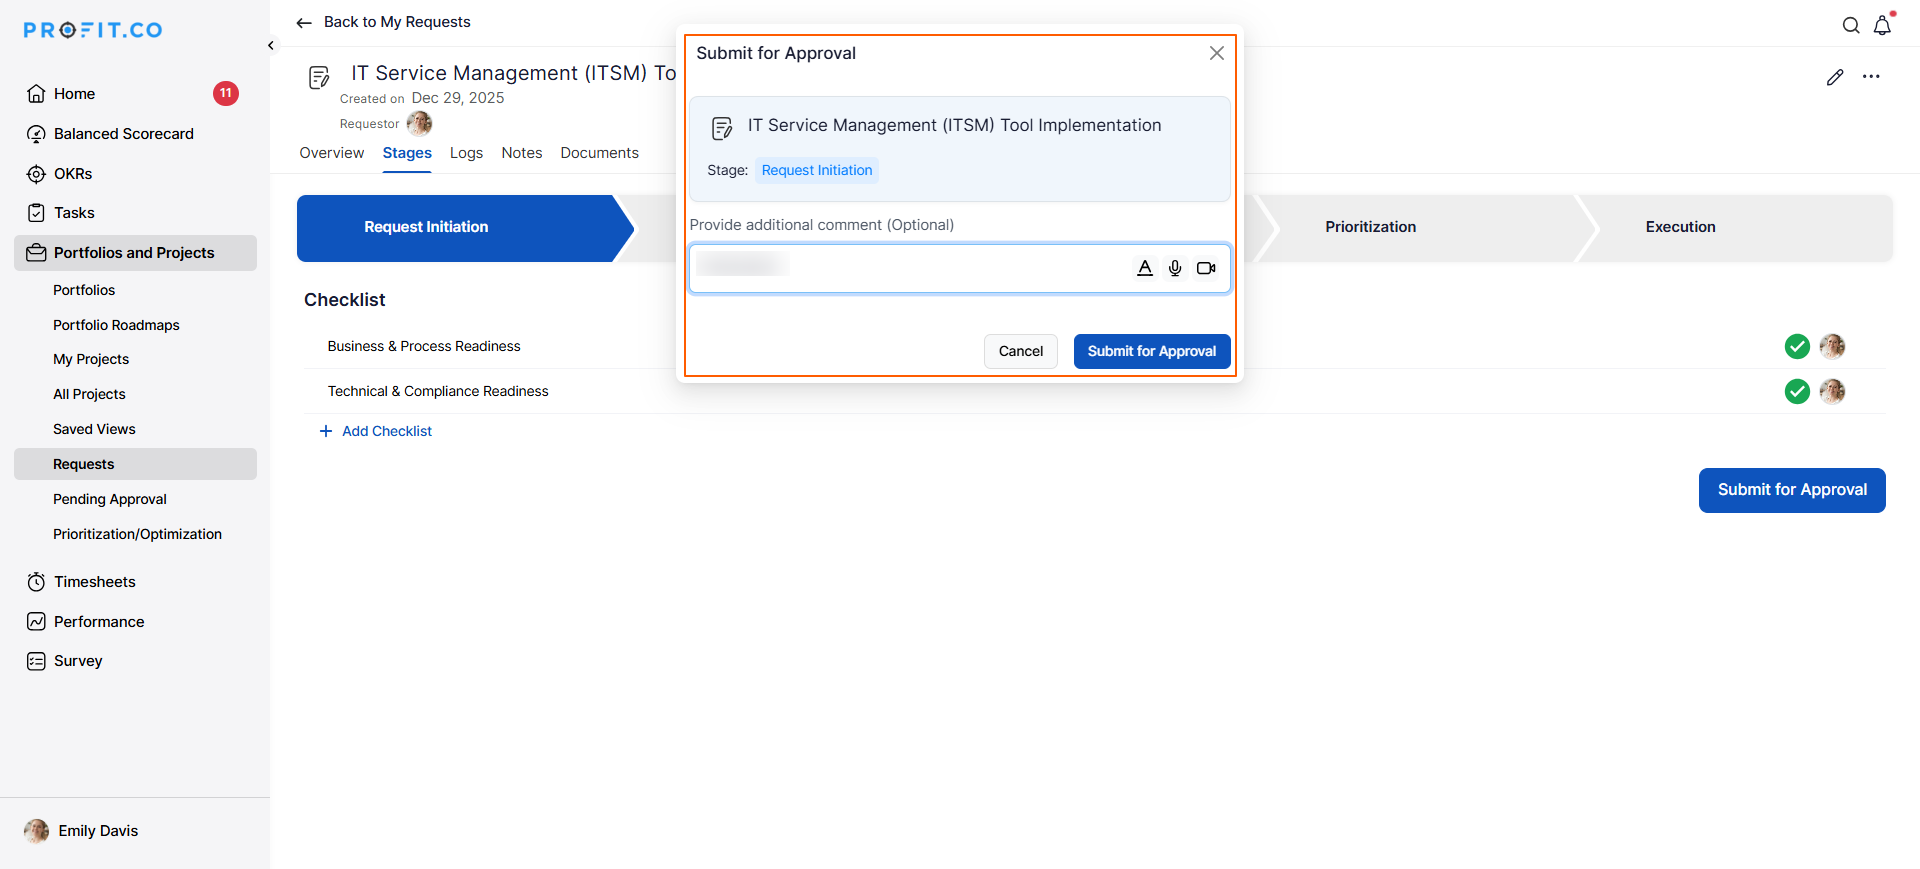Image resolution: width=1920 pixels, height=869 pixels.
Task: Open the three-dots more options menu
Action: 1871,77
